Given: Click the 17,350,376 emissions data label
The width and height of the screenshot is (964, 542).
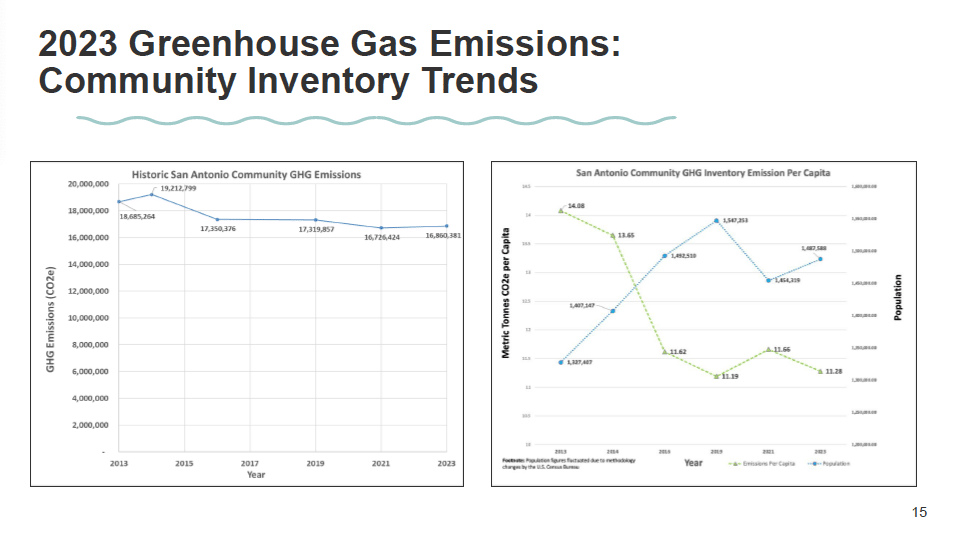Looking at the screenshot, I should pyautogui.click(x=210, y=230).
